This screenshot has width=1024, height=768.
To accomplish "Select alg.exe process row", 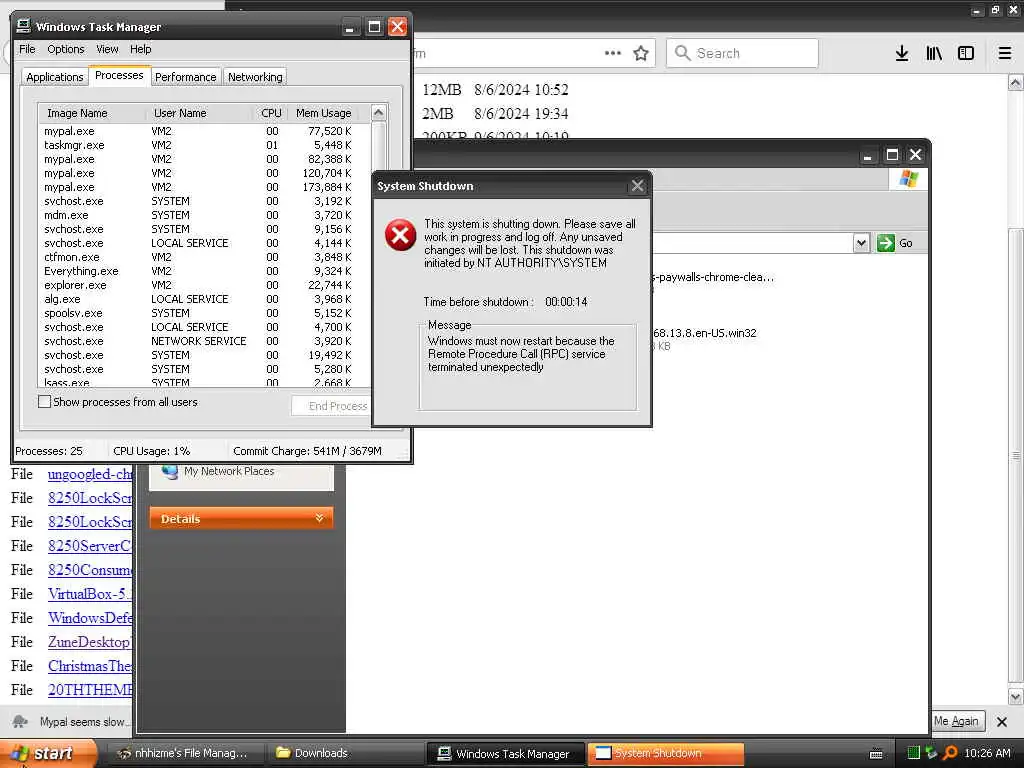I will pos(204,299).
